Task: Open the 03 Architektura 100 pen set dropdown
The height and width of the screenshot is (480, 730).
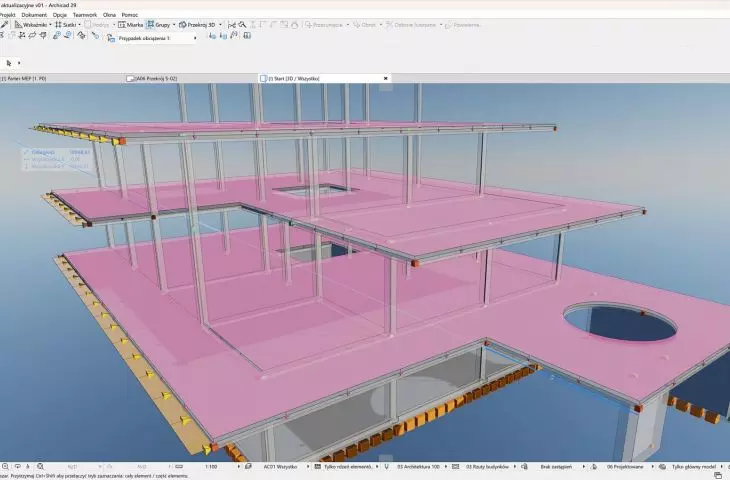Action: click(421, 466)
